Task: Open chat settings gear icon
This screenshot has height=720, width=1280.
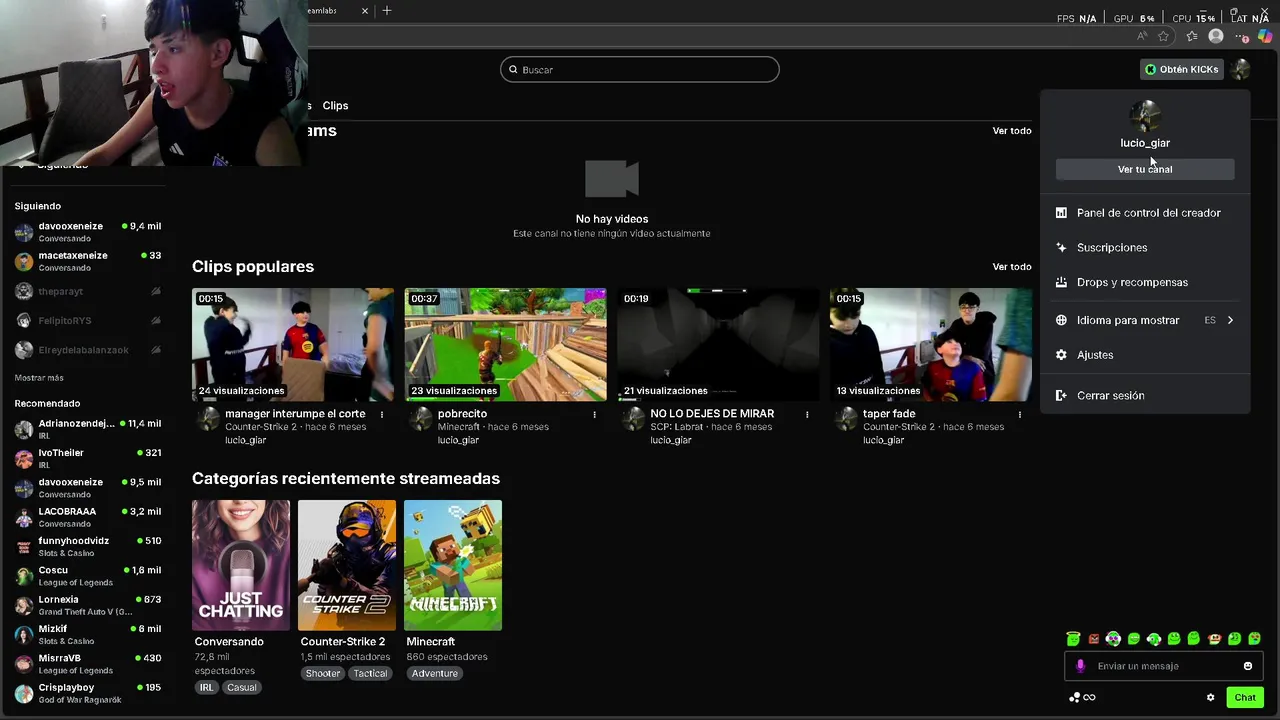Action: tap(1210, 697)
